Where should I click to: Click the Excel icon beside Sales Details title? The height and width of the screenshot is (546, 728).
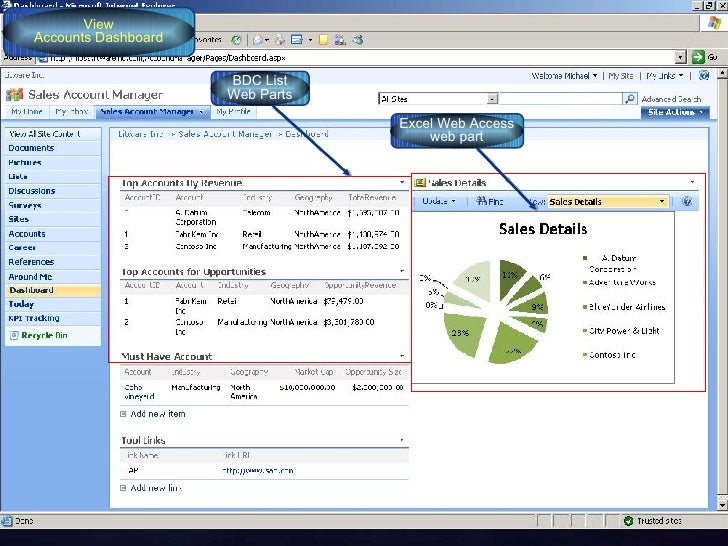click(x=420, y=182)
